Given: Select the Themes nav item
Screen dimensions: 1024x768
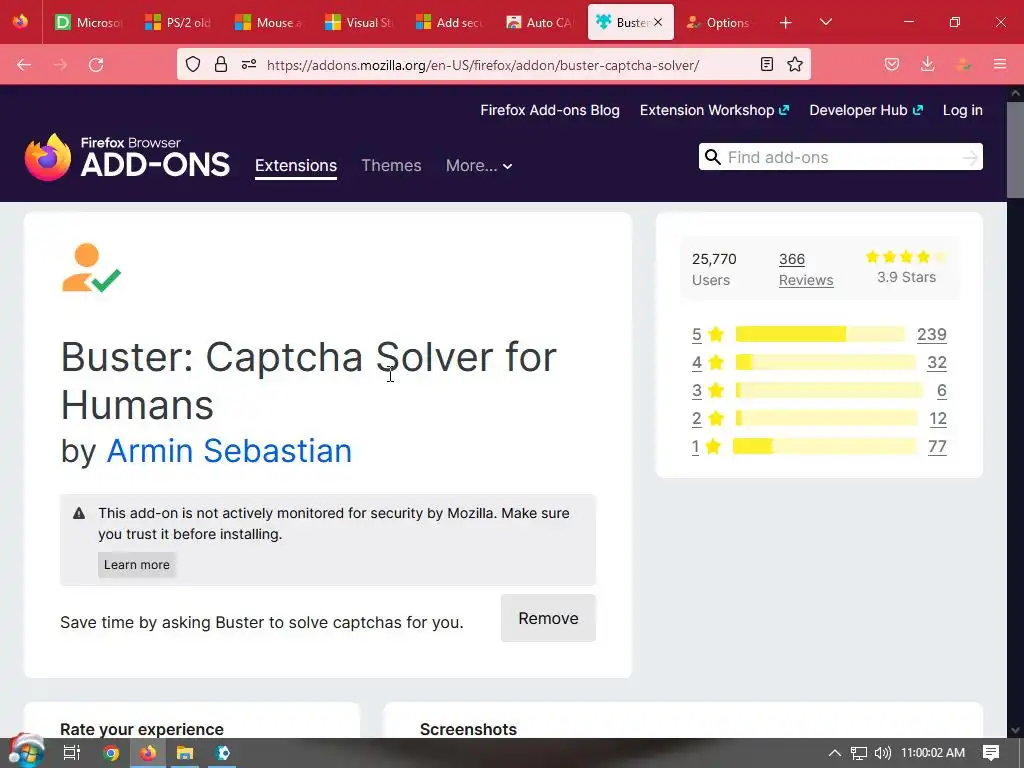Looking at the screenshot, I should click(391, 166).
